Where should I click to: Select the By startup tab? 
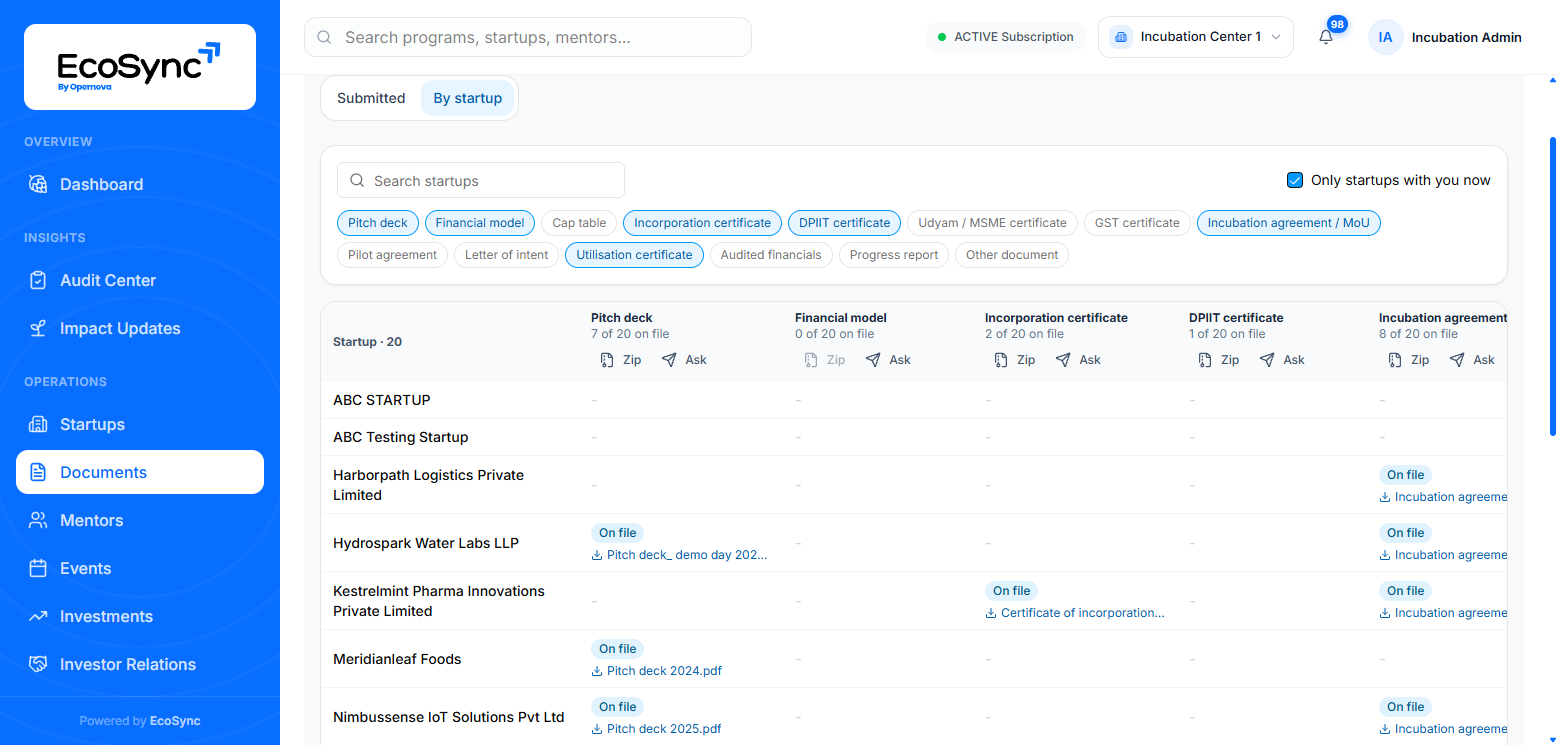[x=468, y=98]
